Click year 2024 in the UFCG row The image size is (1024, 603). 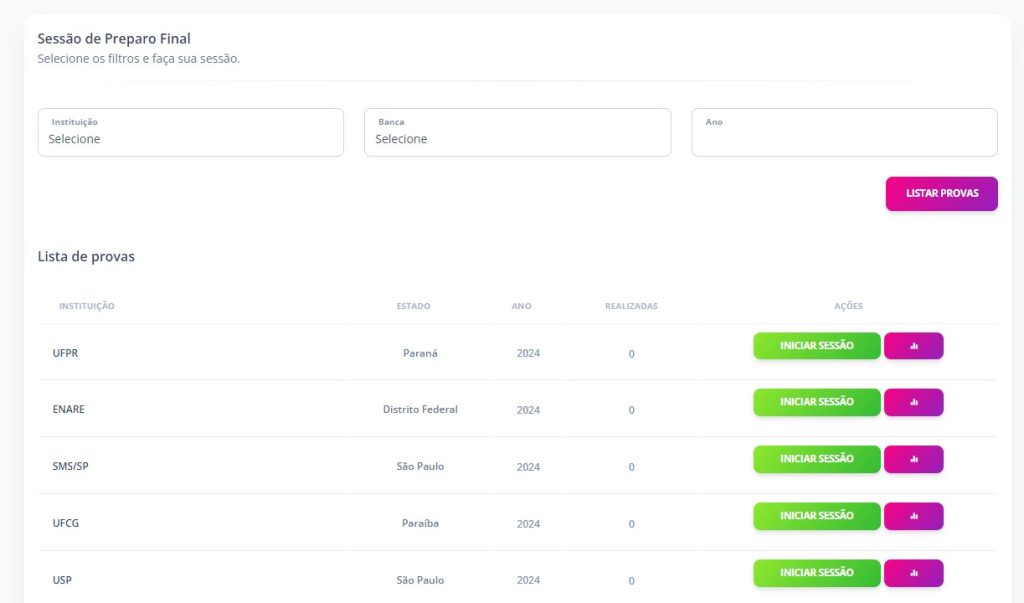pos(528,523)
